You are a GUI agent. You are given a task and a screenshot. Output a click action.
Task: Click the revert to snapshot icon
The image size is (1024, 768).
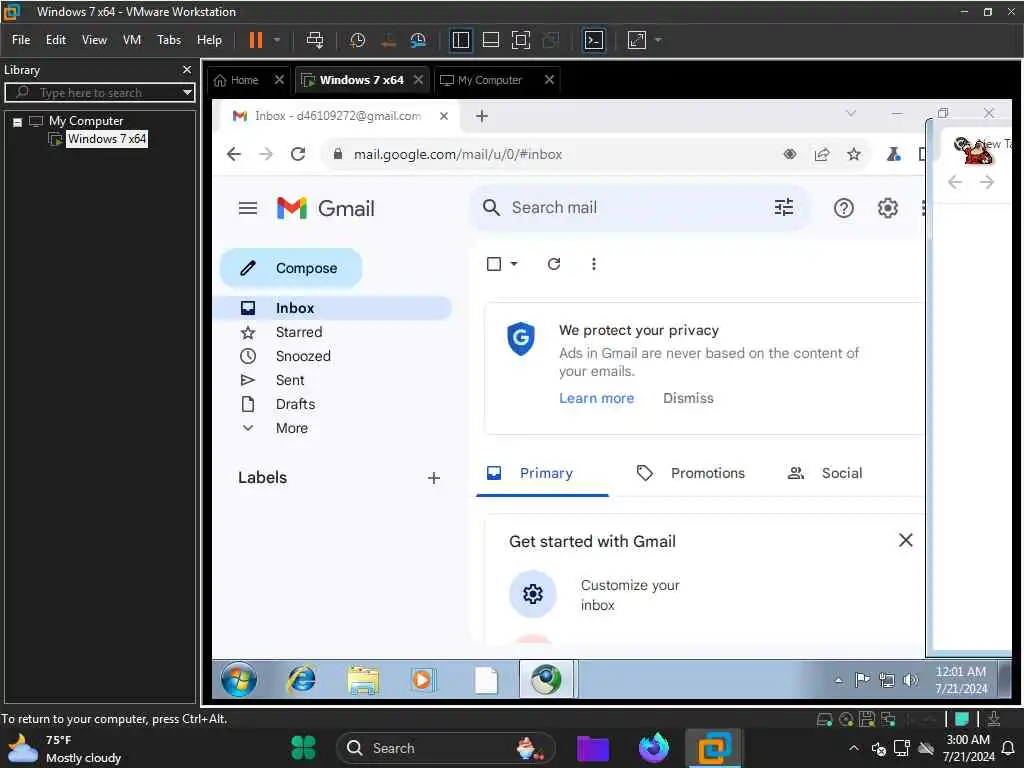click(x=388, y=40)
